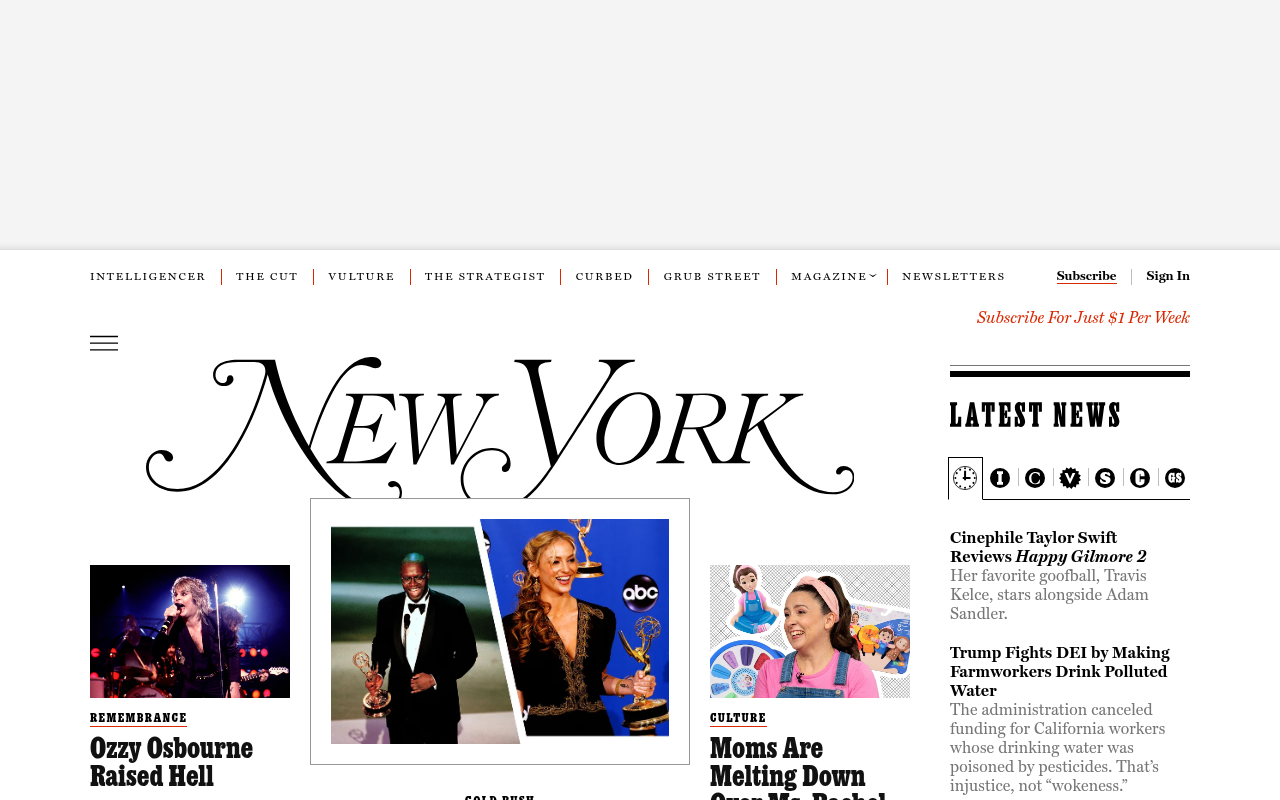This screenshot has height=800, width=1280.
Task: Open the Ozzy Osbourne concert photo
Action: tap(190, 631)
